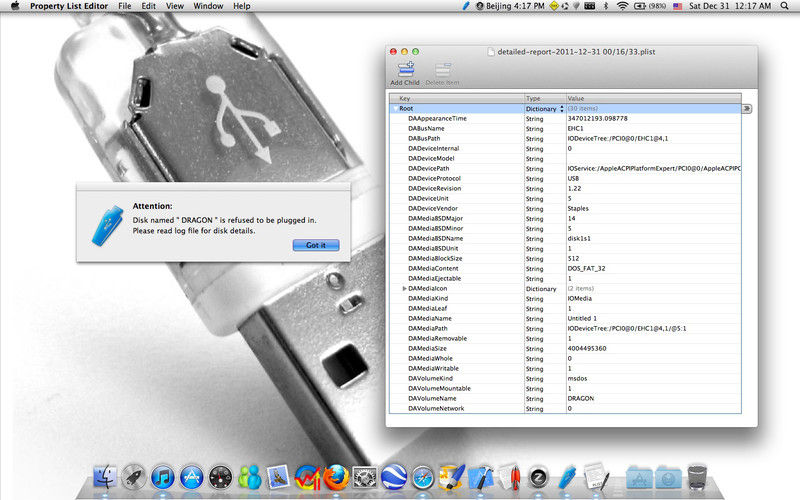Collapse the Root disclosure triangle
This screenshot has height=500, width=800.
click(x=395, y=109)
